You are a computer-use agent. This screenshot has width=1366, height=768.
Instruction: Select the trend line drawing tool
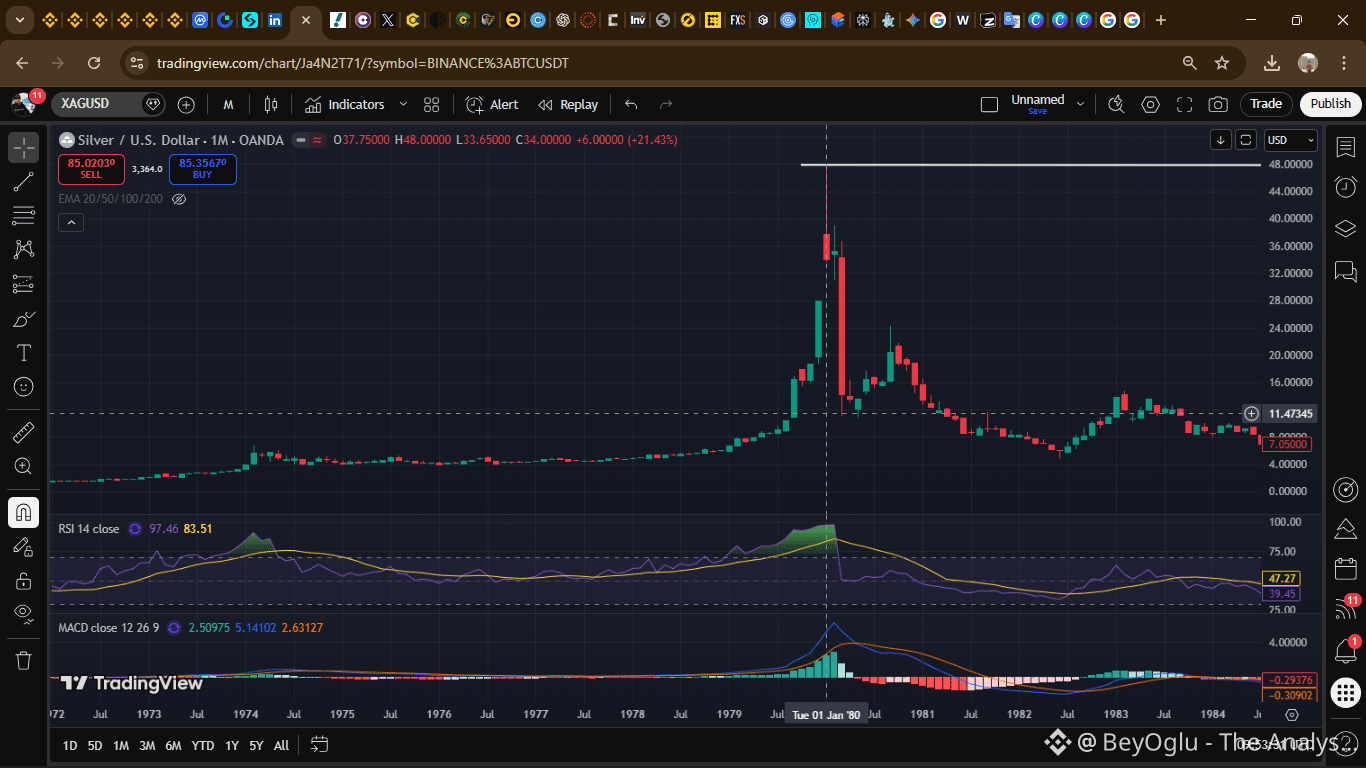click(24, 181)
